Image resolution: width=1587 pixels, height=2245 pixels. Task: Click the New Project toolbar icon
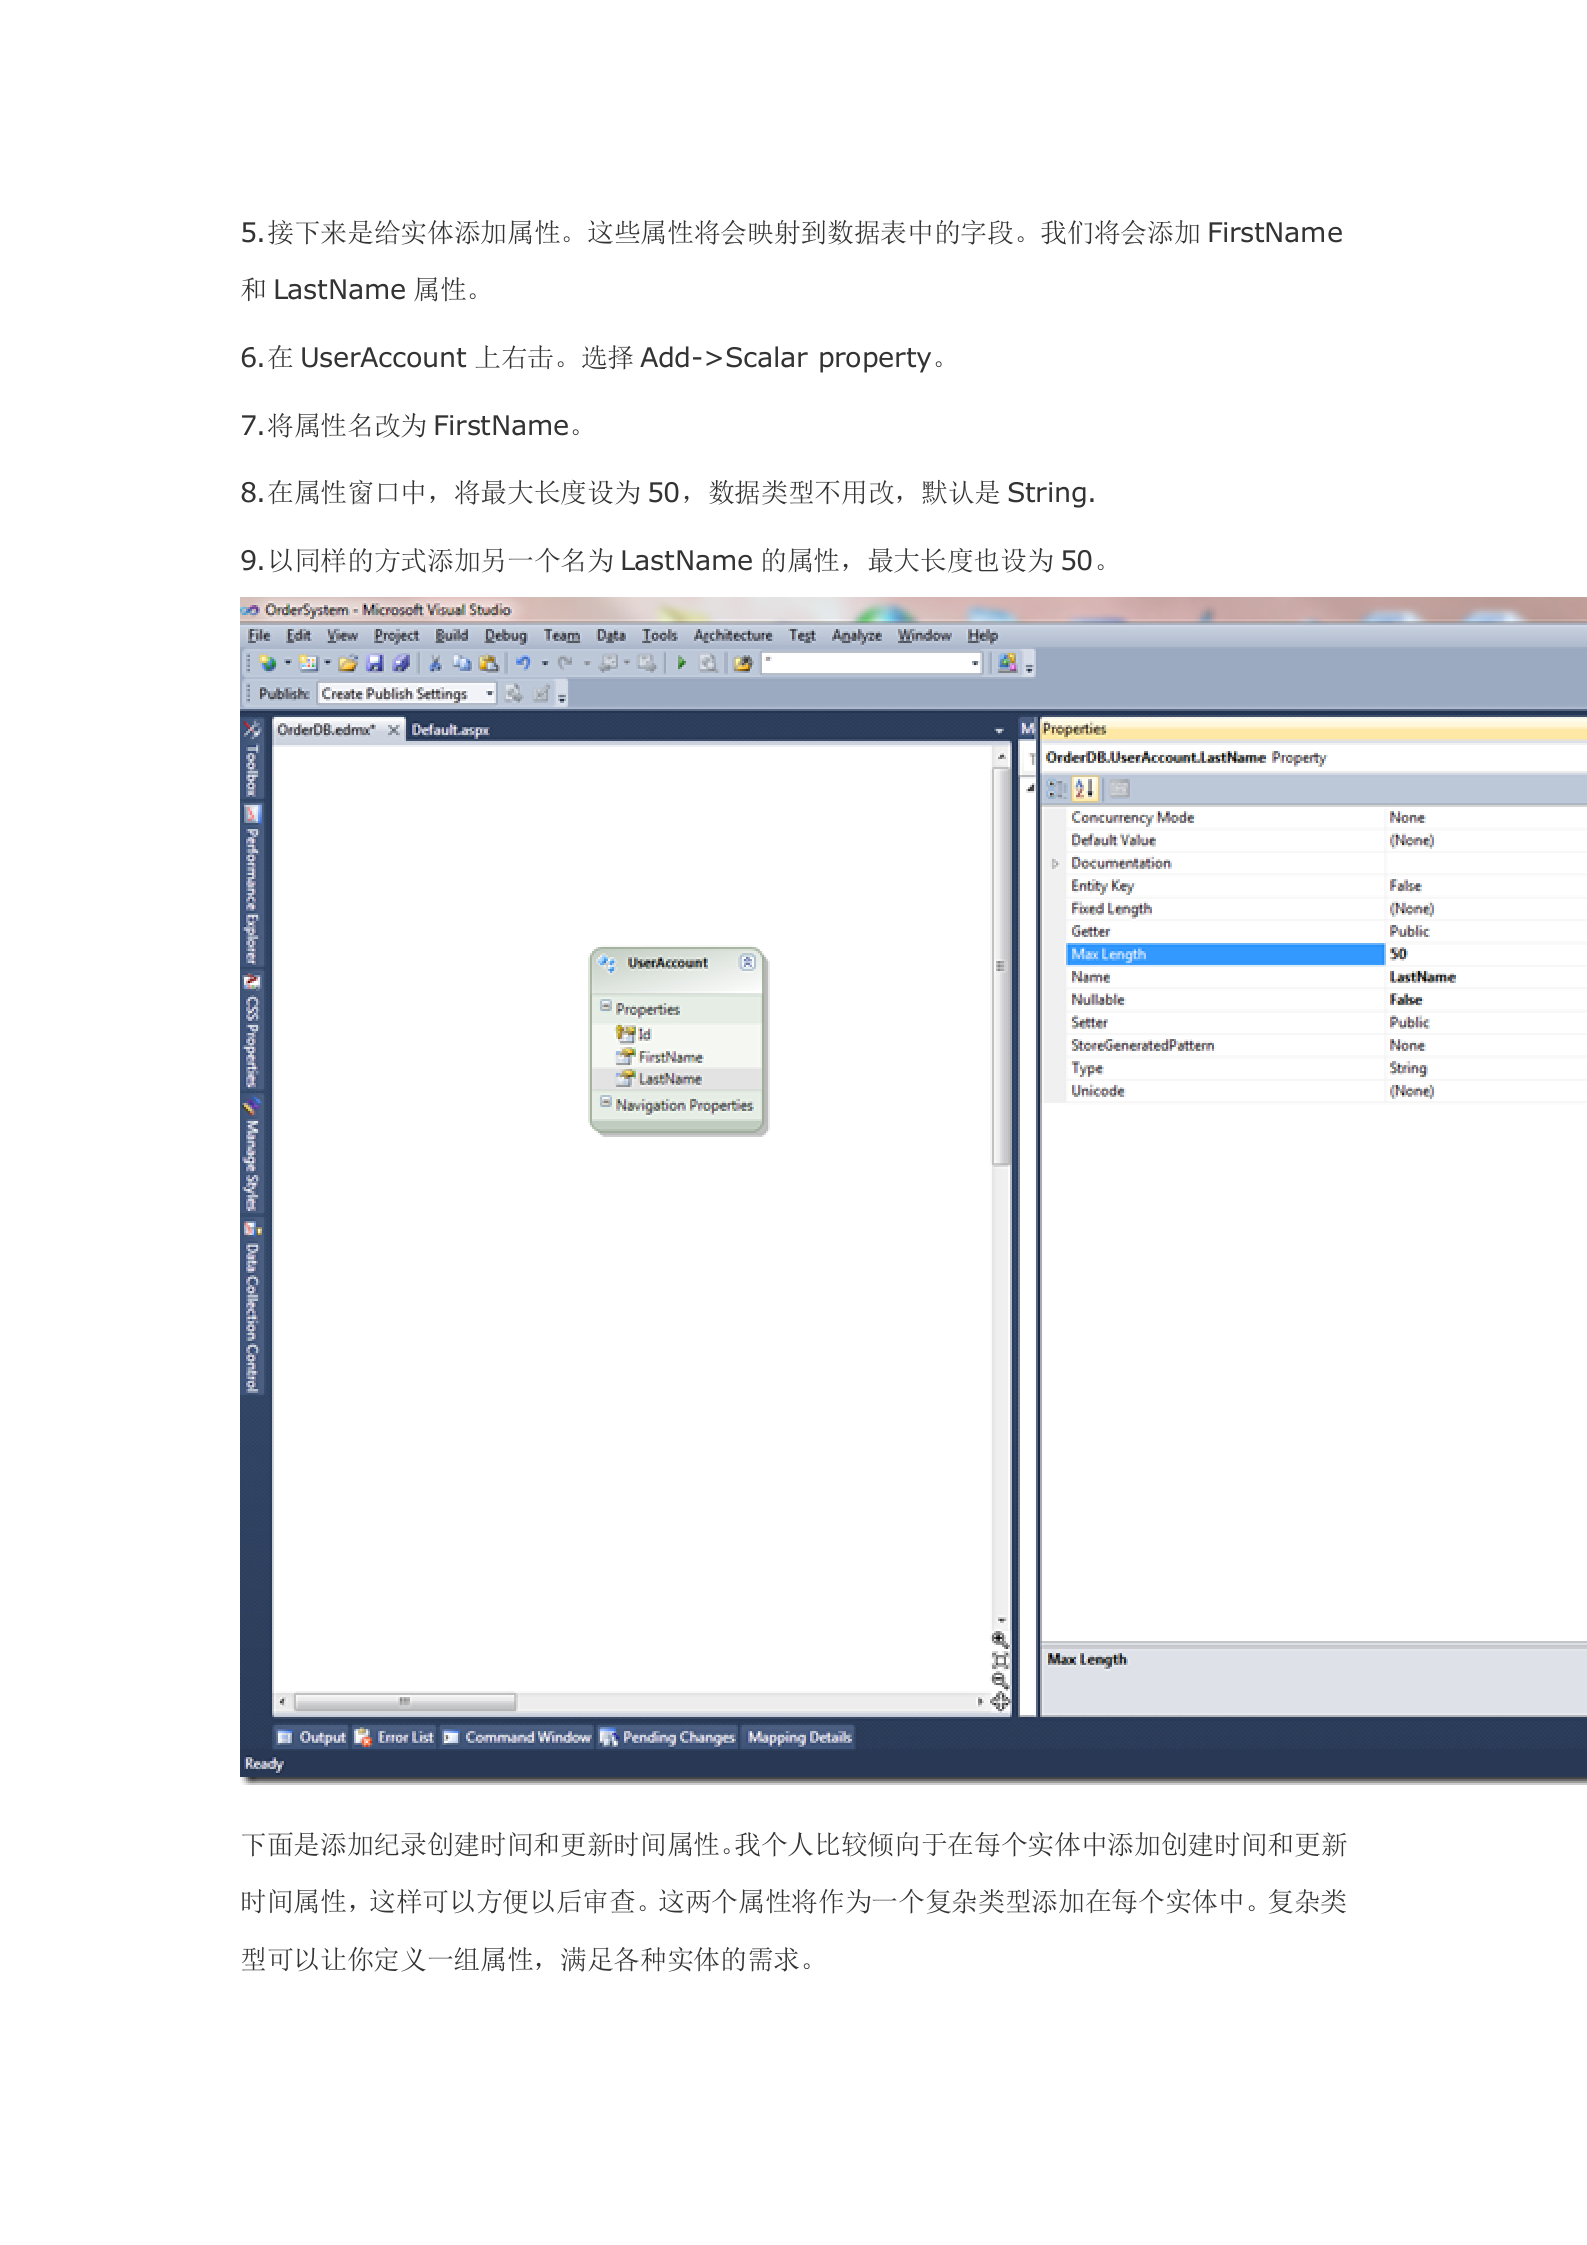(x=268, y=663)
